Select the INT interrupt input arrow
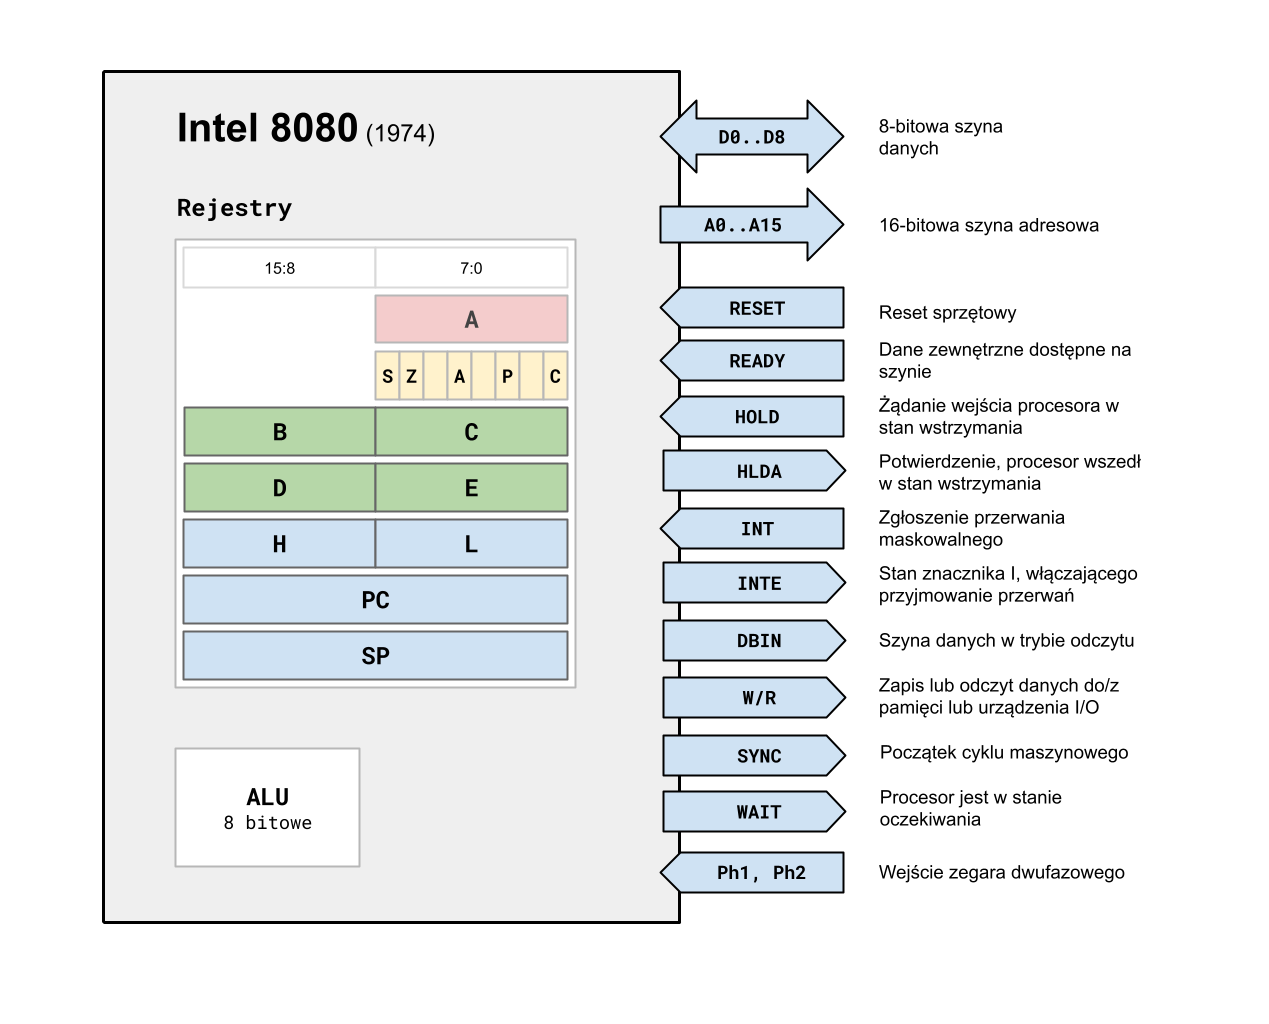Viewport: 1269px width, 1024px height. click(755, 529)
